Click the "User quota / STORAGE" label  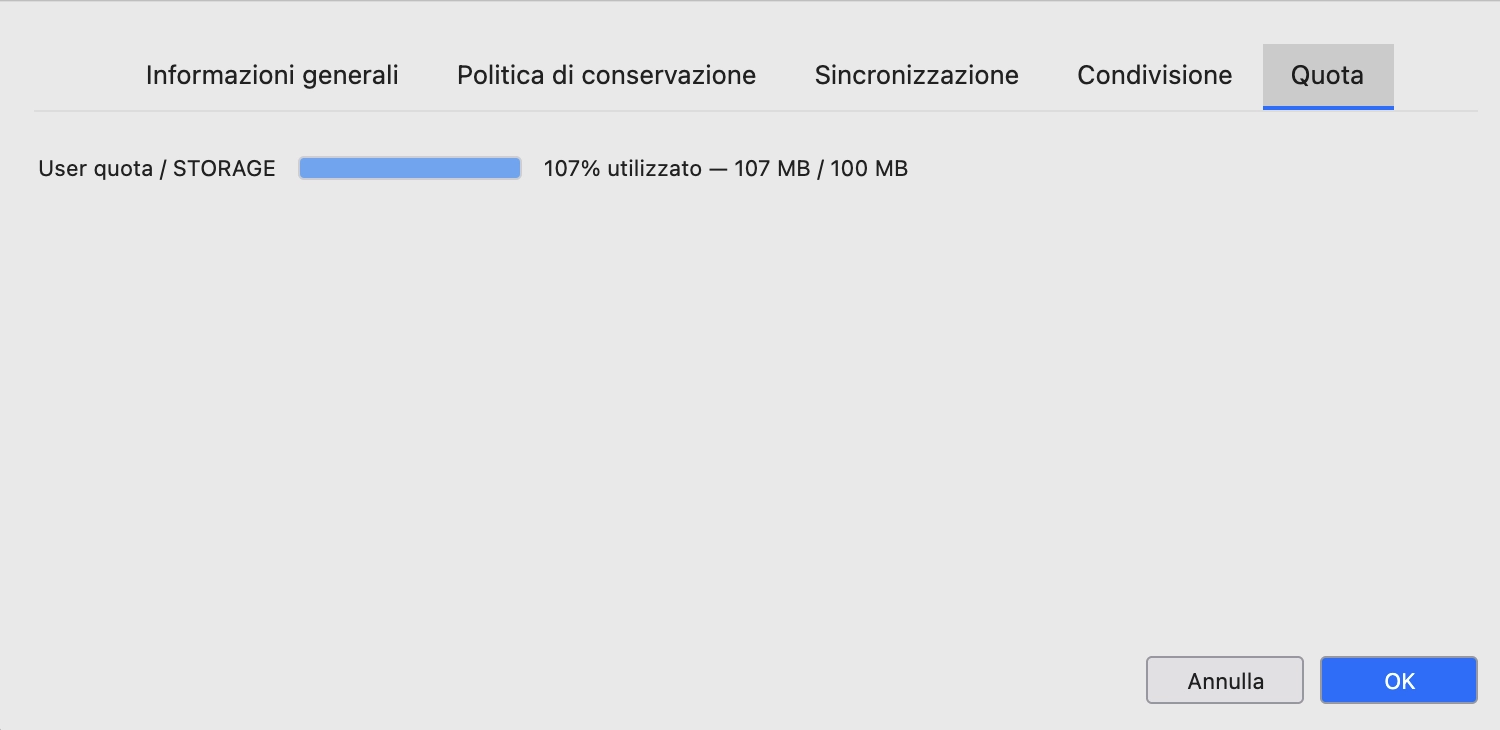pos(157,168)
